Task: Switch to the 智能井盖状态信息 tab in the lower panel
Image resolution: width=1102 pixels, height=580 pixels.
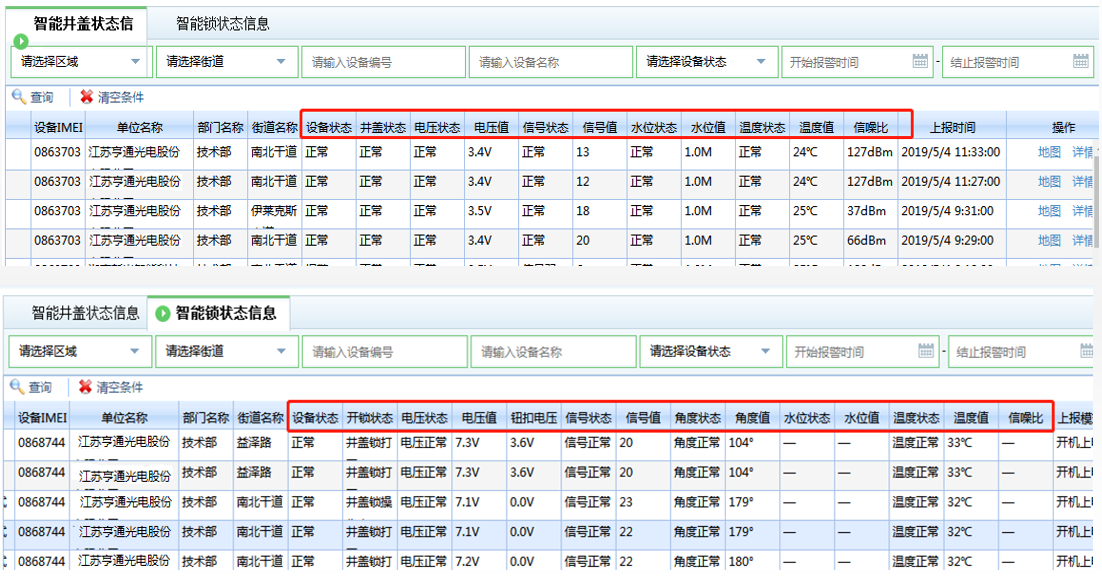Action: (86, 313)
